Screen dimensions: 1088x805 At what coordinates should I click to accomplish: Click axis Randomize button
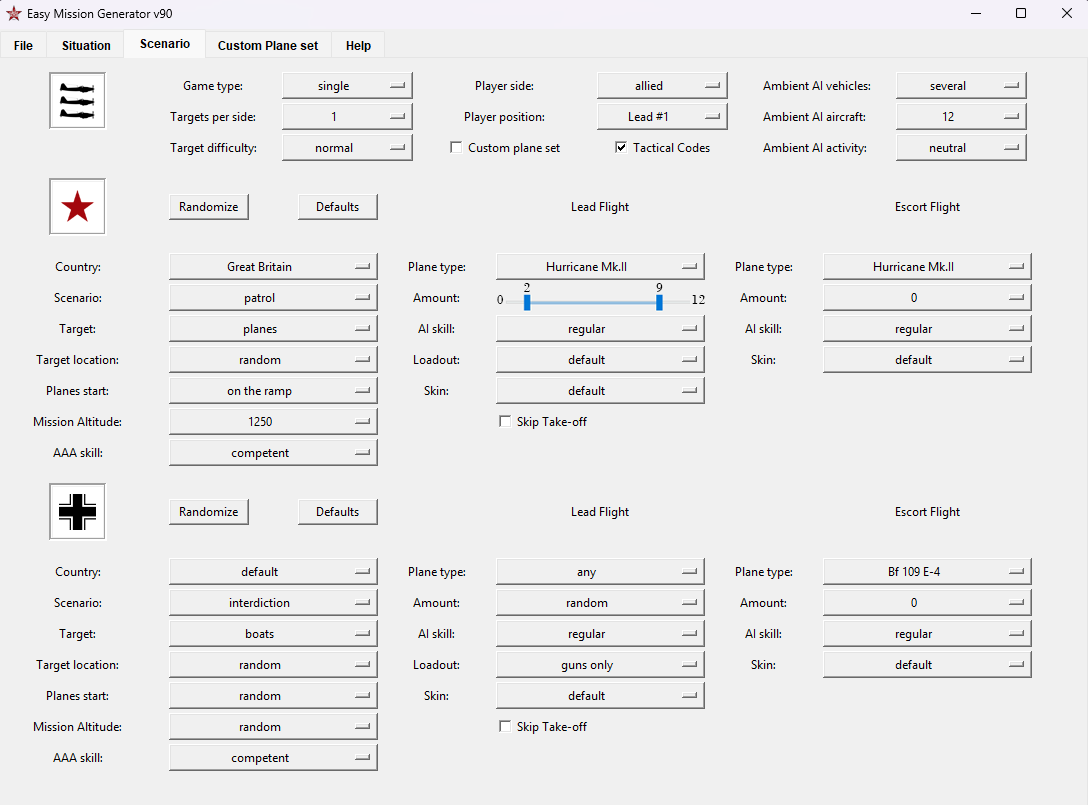[x=209, y=511]
